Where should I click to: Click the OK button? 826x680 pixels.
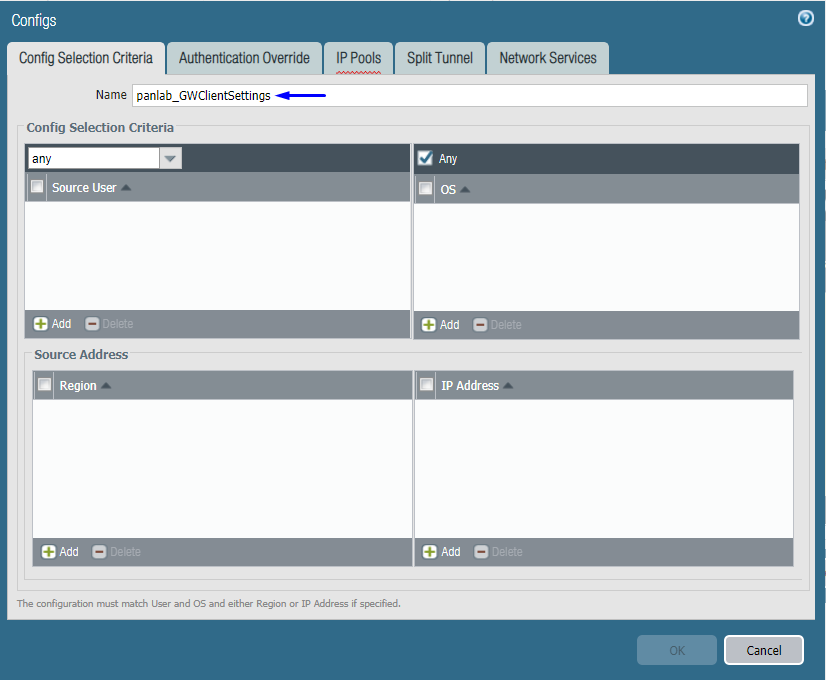[x=676, y=650]
